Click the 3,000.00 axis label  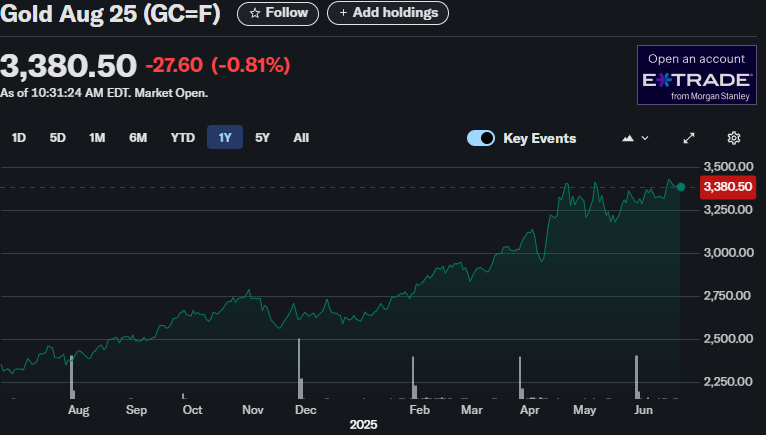coord(728,253)
